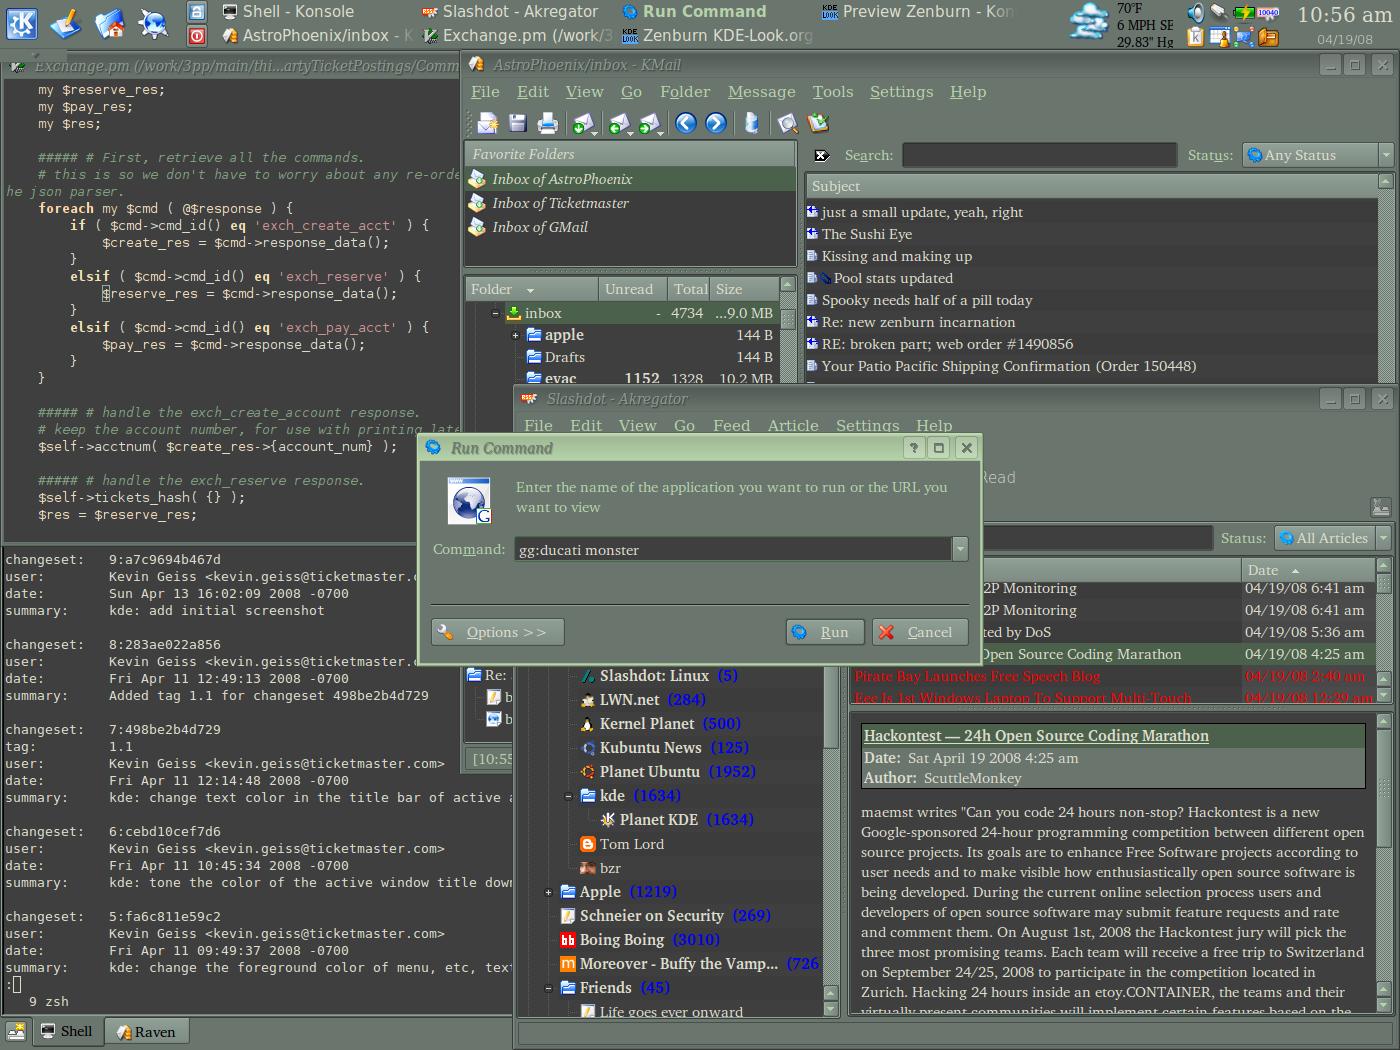Click the Create To-do icon in KMail toolbar
Screen dimensions: 1400x1050
(x=818, y=123)
